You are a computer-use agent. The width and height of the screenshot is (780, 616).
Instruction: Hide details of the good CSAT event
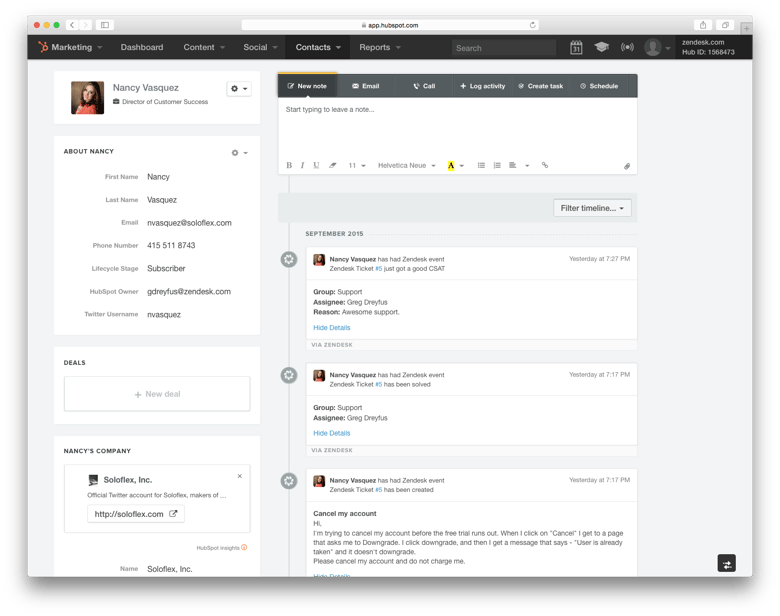[x=332, y=327]
